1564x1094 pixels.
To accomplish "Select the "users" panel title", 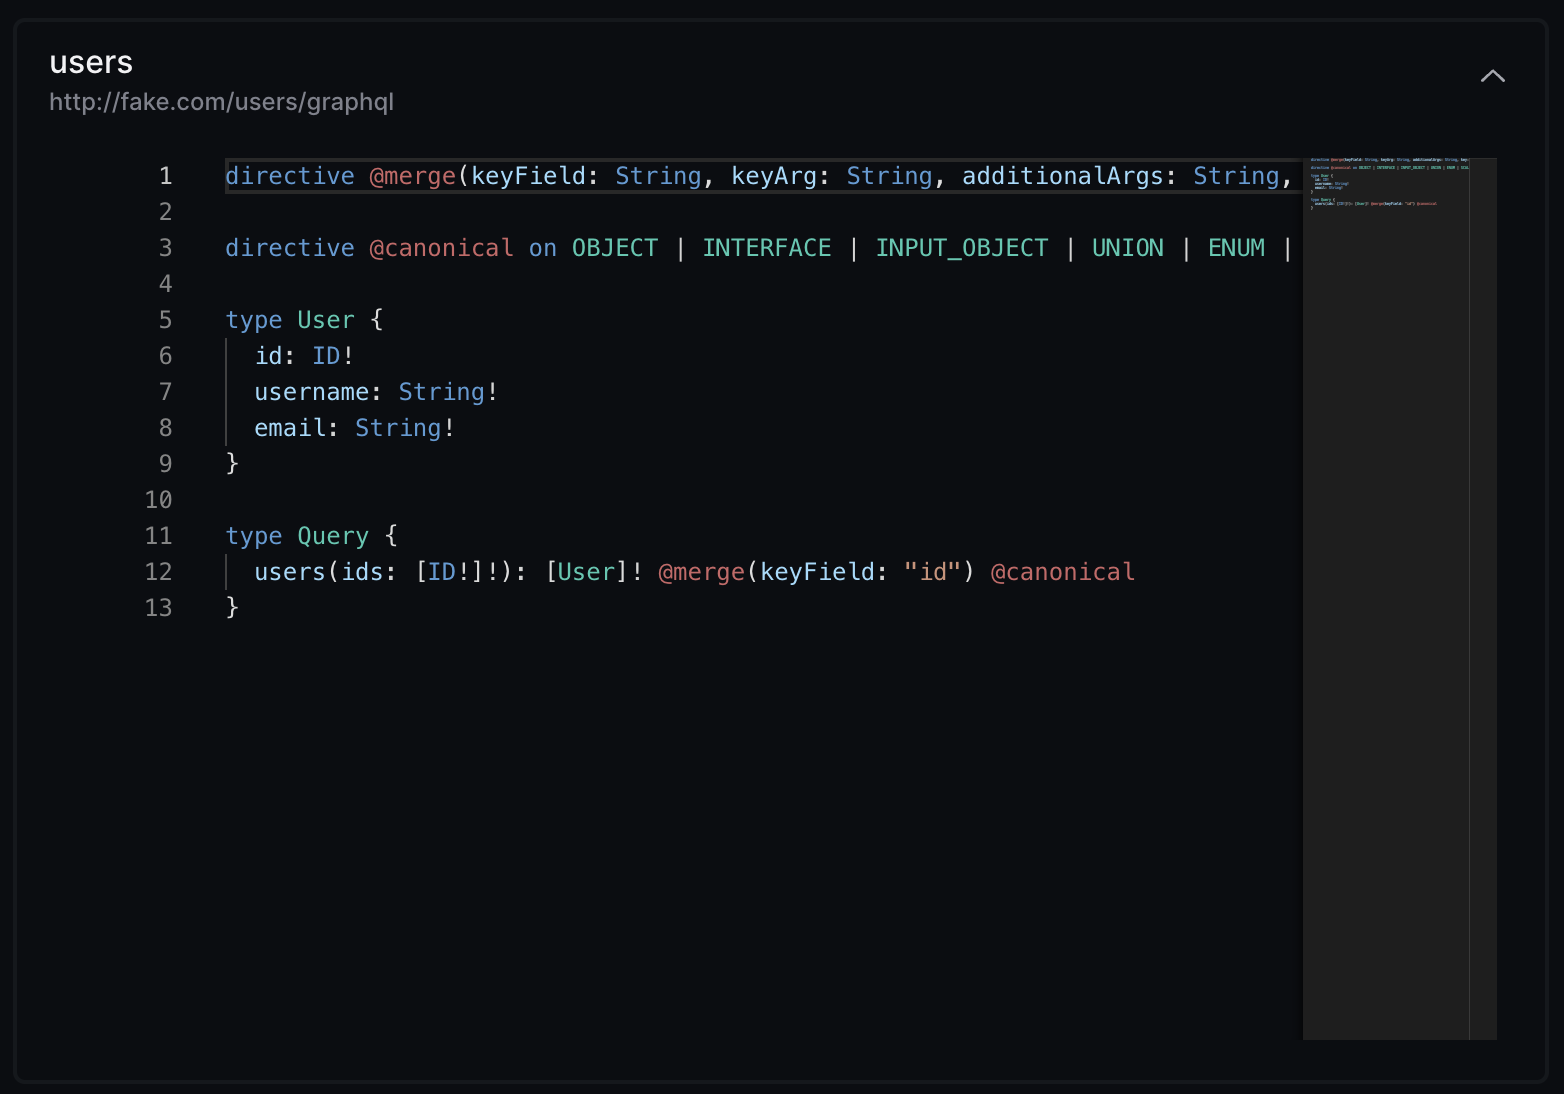I will 90,61.
